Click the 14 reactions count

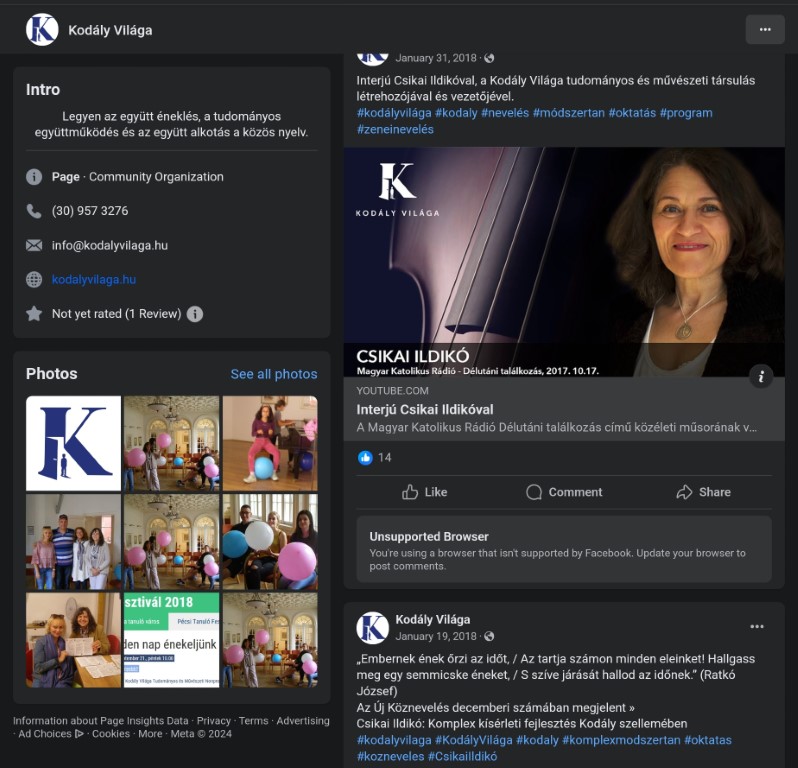(385, 458)
